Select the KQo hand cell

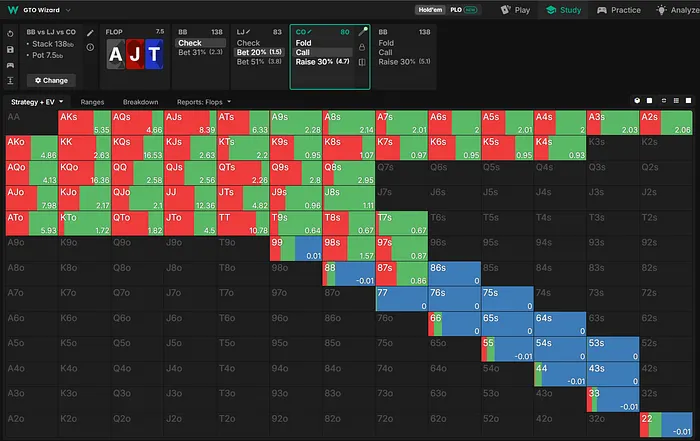click(x=84, y=173)
